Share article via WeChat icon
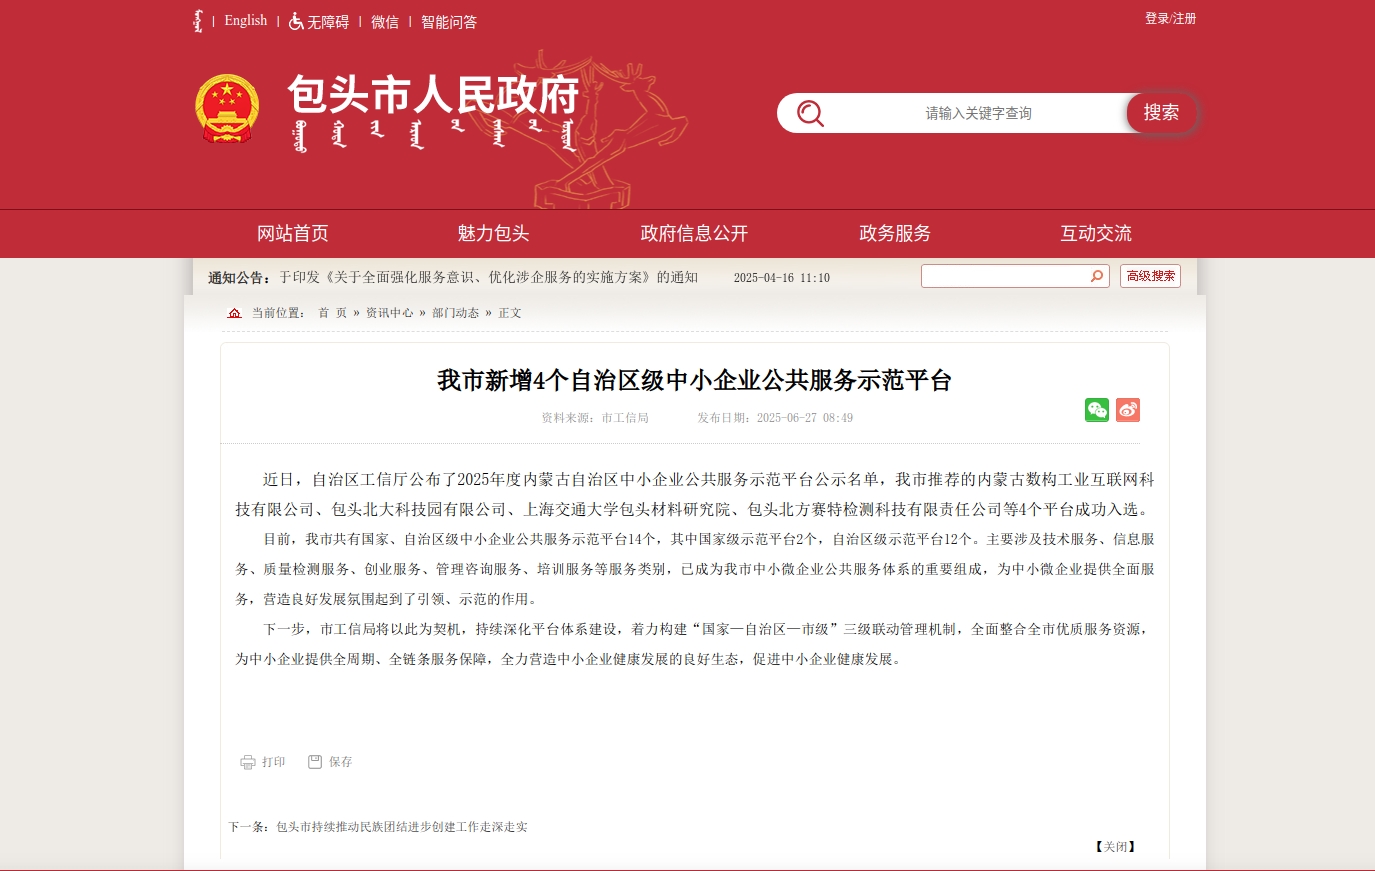This screenshot has height=871, width=1375. pos(1097,410)
